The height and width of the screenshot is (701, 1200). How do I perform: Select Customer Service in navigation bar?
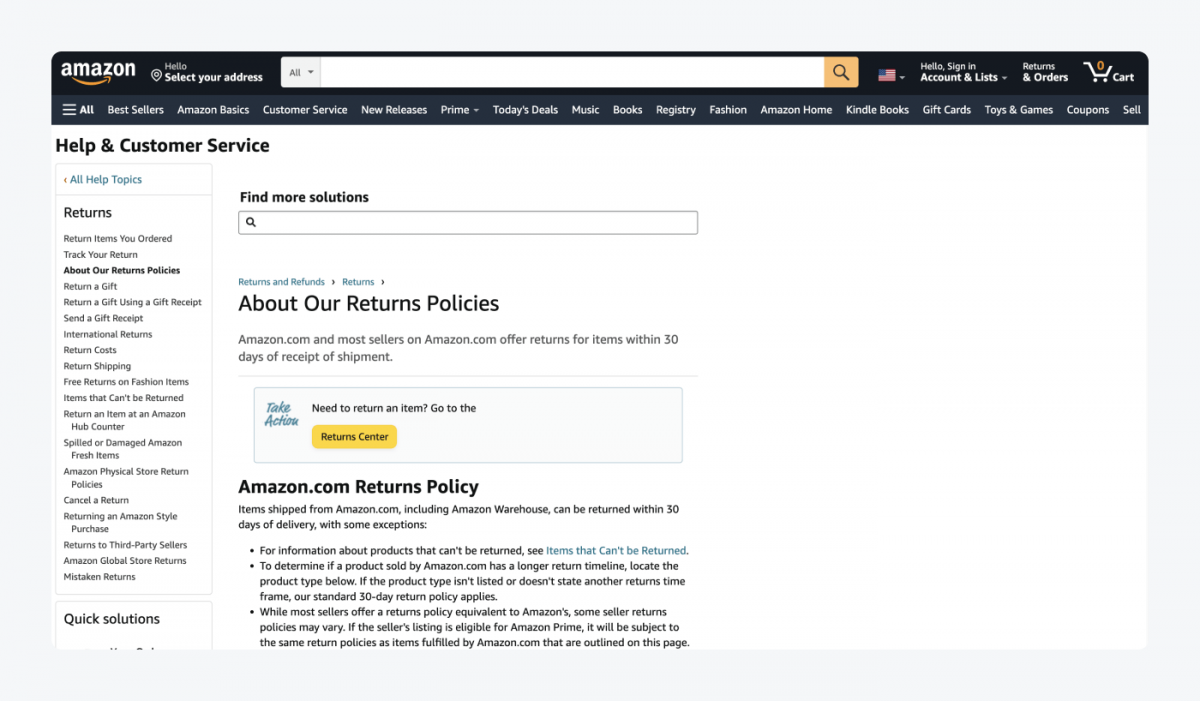(305, 109)
